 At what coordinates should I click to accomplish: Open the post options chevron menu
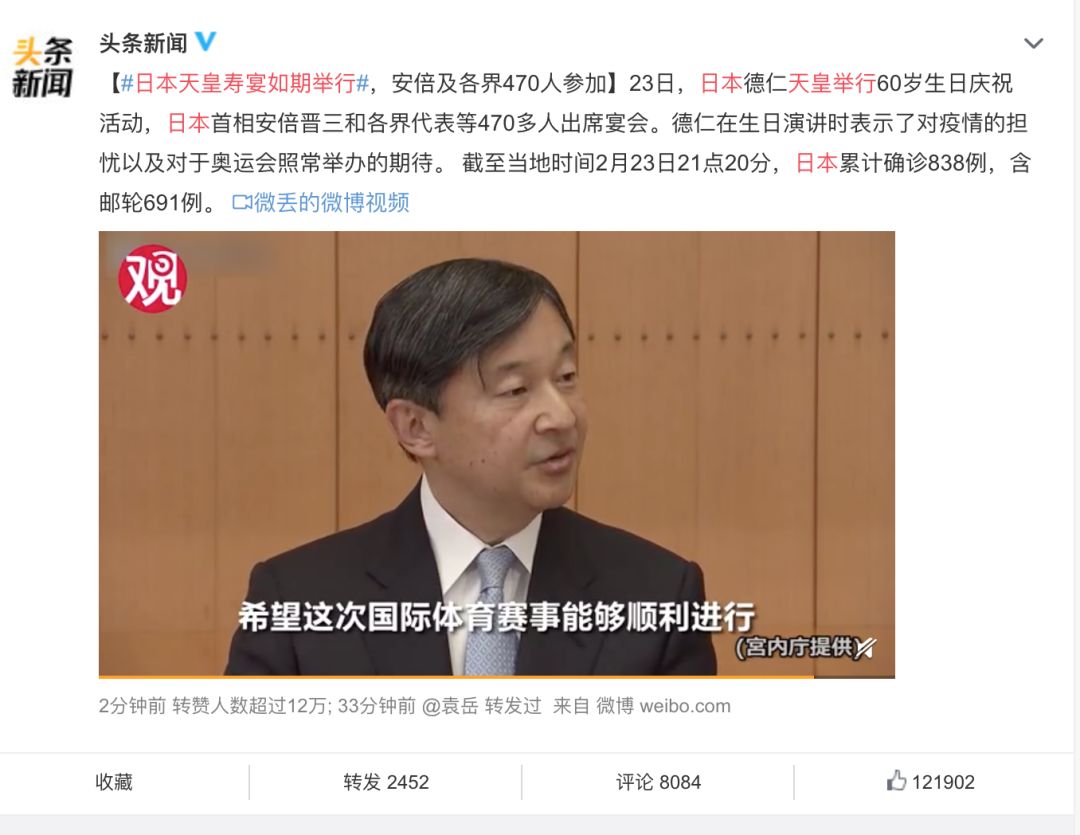(1033, 43)
